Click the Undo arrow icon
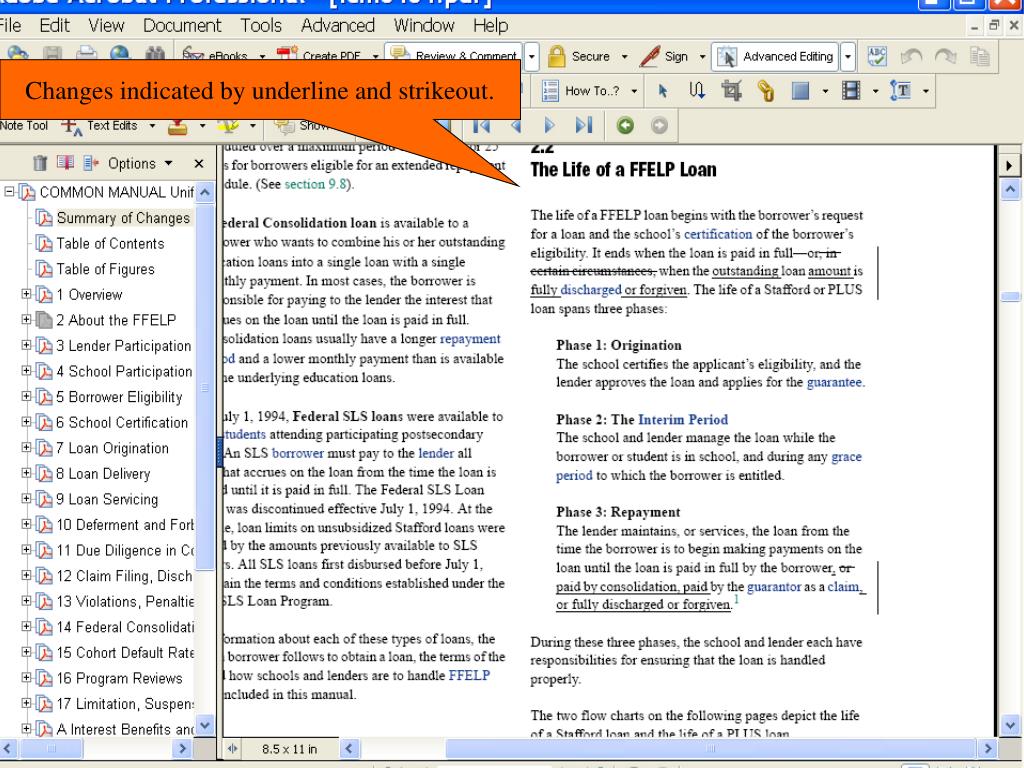1024x768 pixels. coord(911,57)
